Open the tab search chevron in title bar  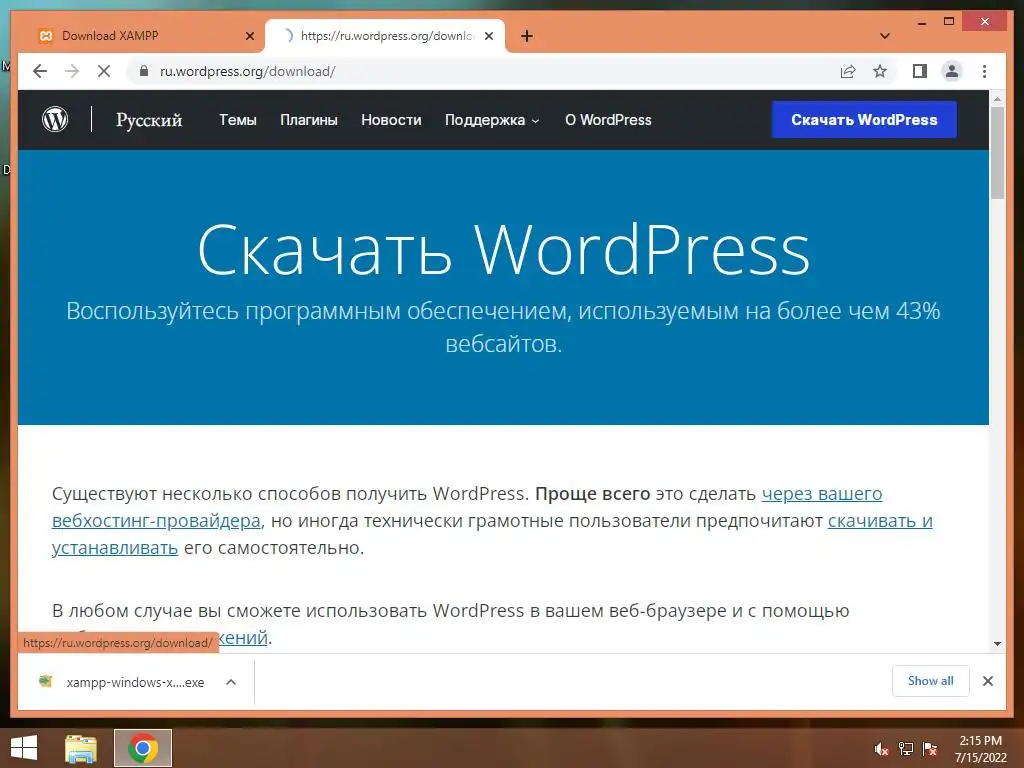pos(885,36)
